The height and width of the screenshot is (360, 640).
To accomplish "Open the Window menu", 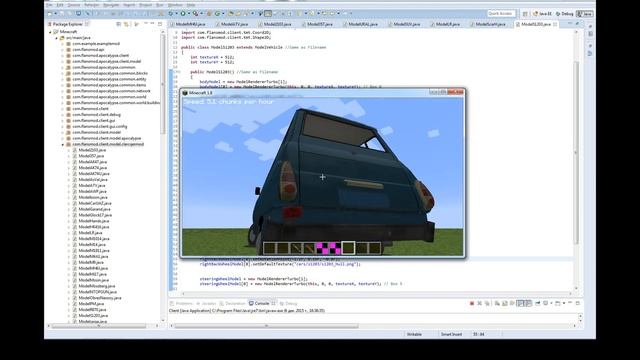I will [175, 5].
